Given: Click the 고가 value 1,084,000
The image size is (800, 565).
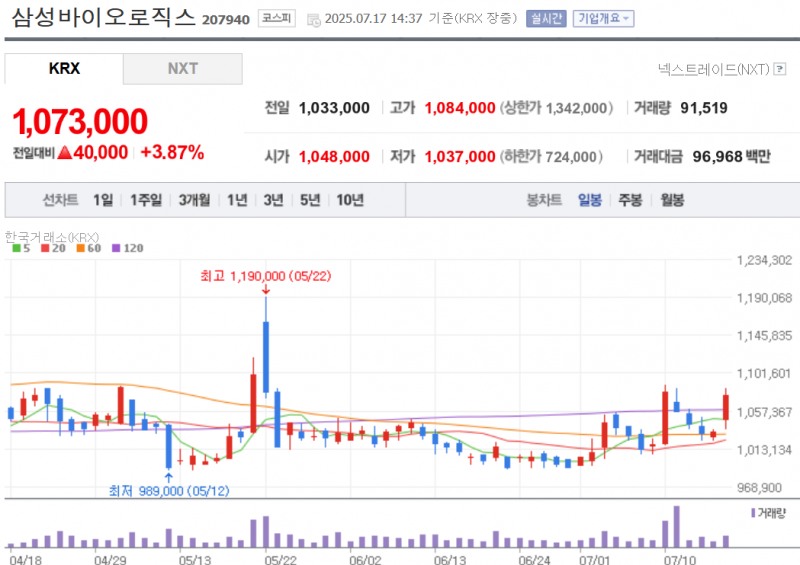Looking at the screenshot, I should (460, 108).
